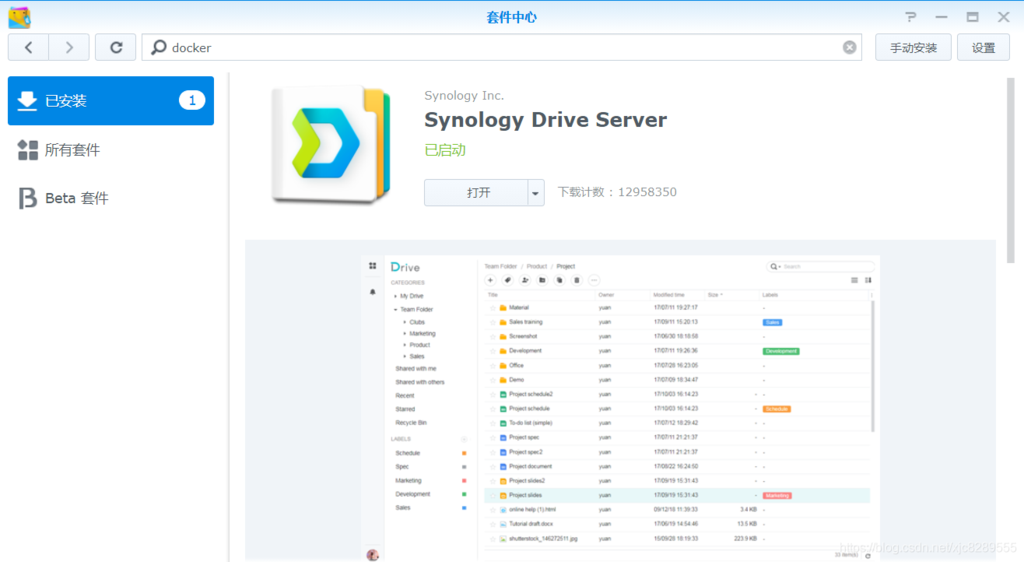Select the Beta 套件 tab
This screenshot has width=1024, height=562.
coord(111,198)
